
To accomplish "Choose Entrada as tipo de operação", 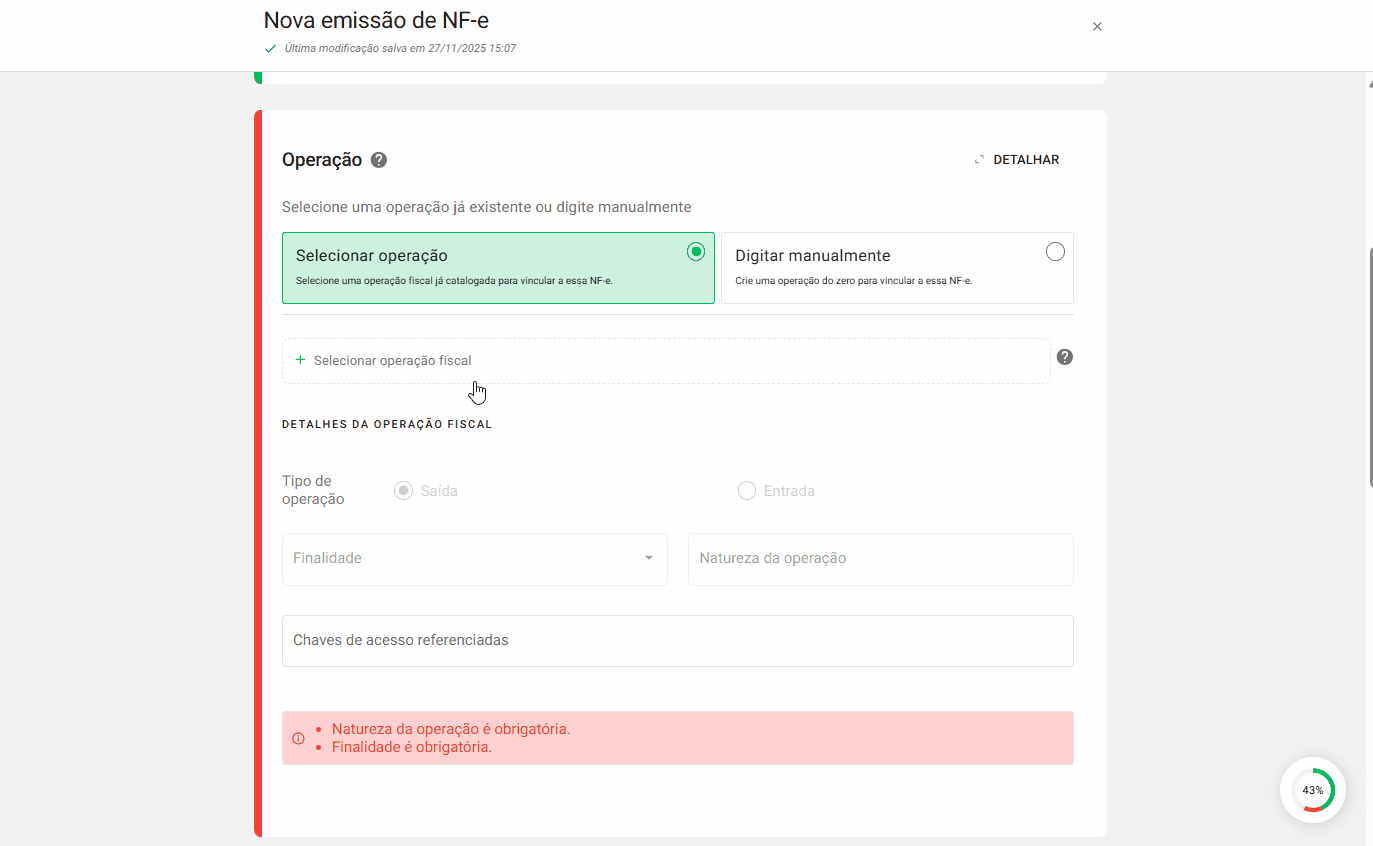I will [x=747, y=490].
